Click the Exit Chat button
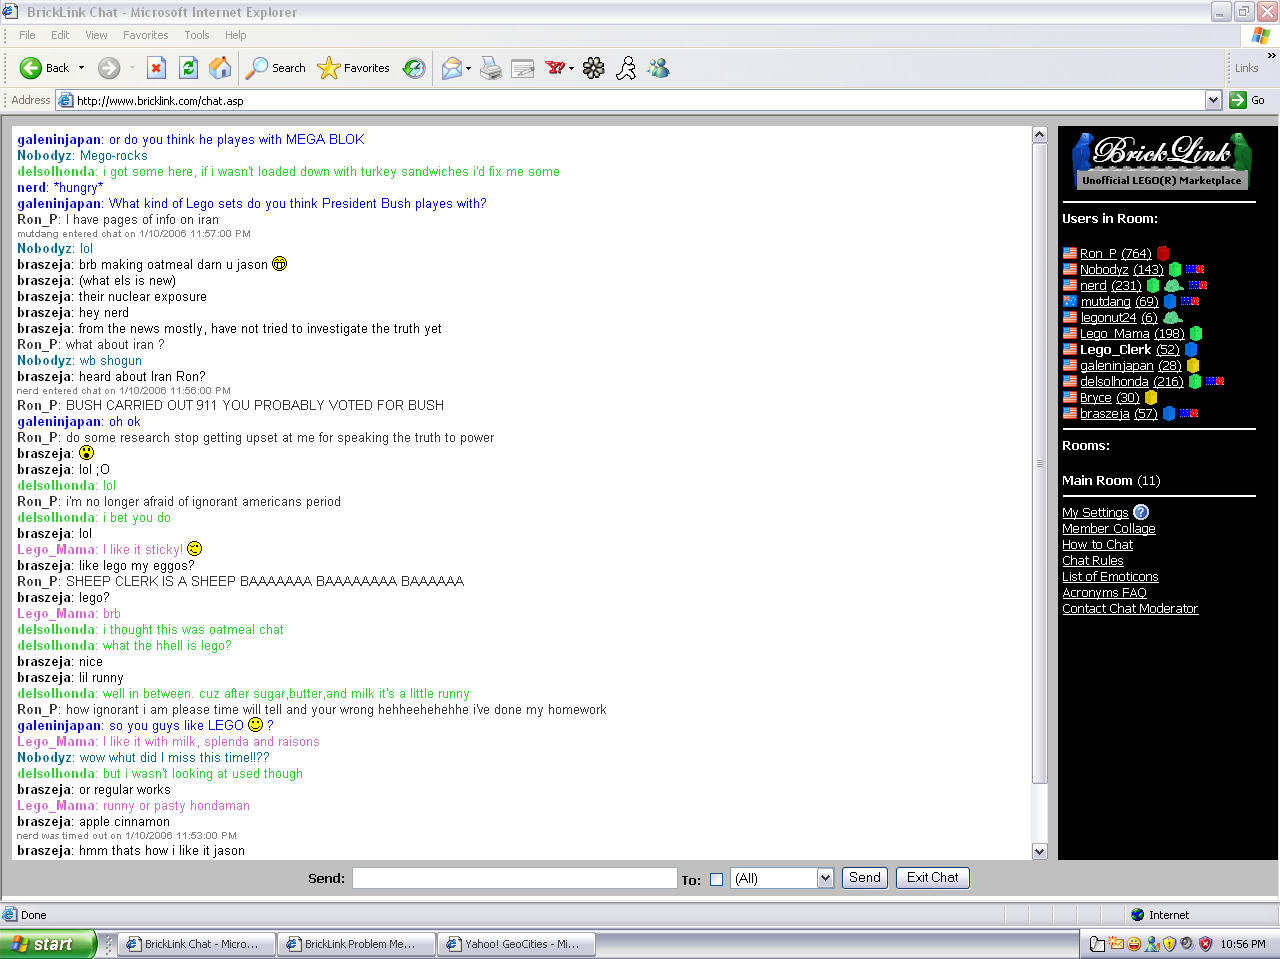 tap(932, 877)
